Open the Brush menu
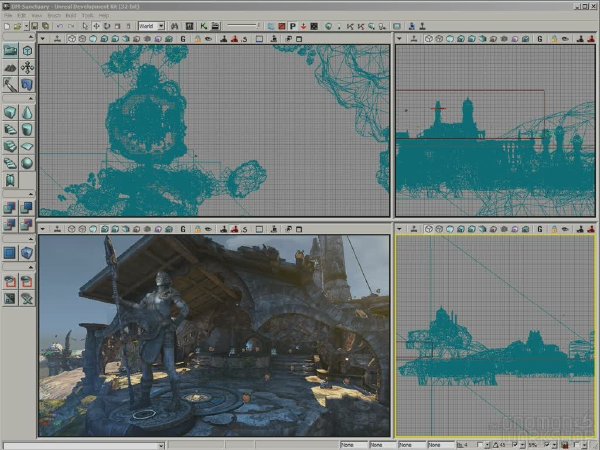 [54, 15]
